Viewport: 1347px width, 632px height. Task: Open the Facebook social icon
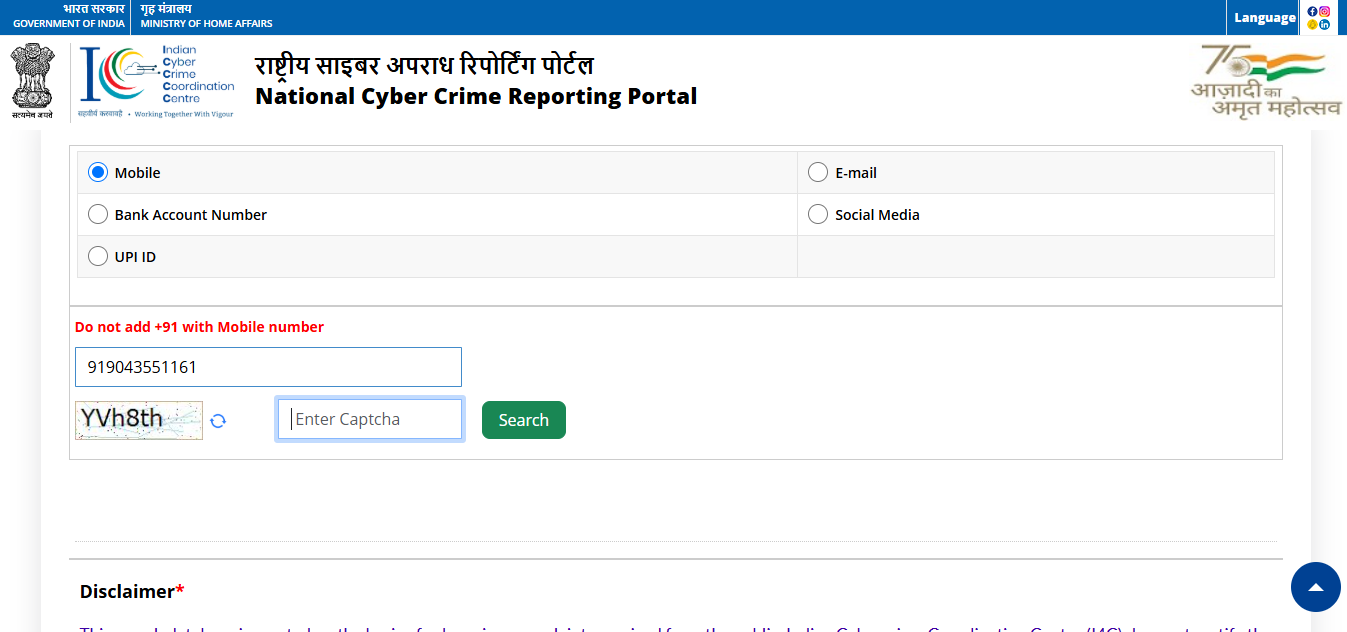coord(1313,11)
